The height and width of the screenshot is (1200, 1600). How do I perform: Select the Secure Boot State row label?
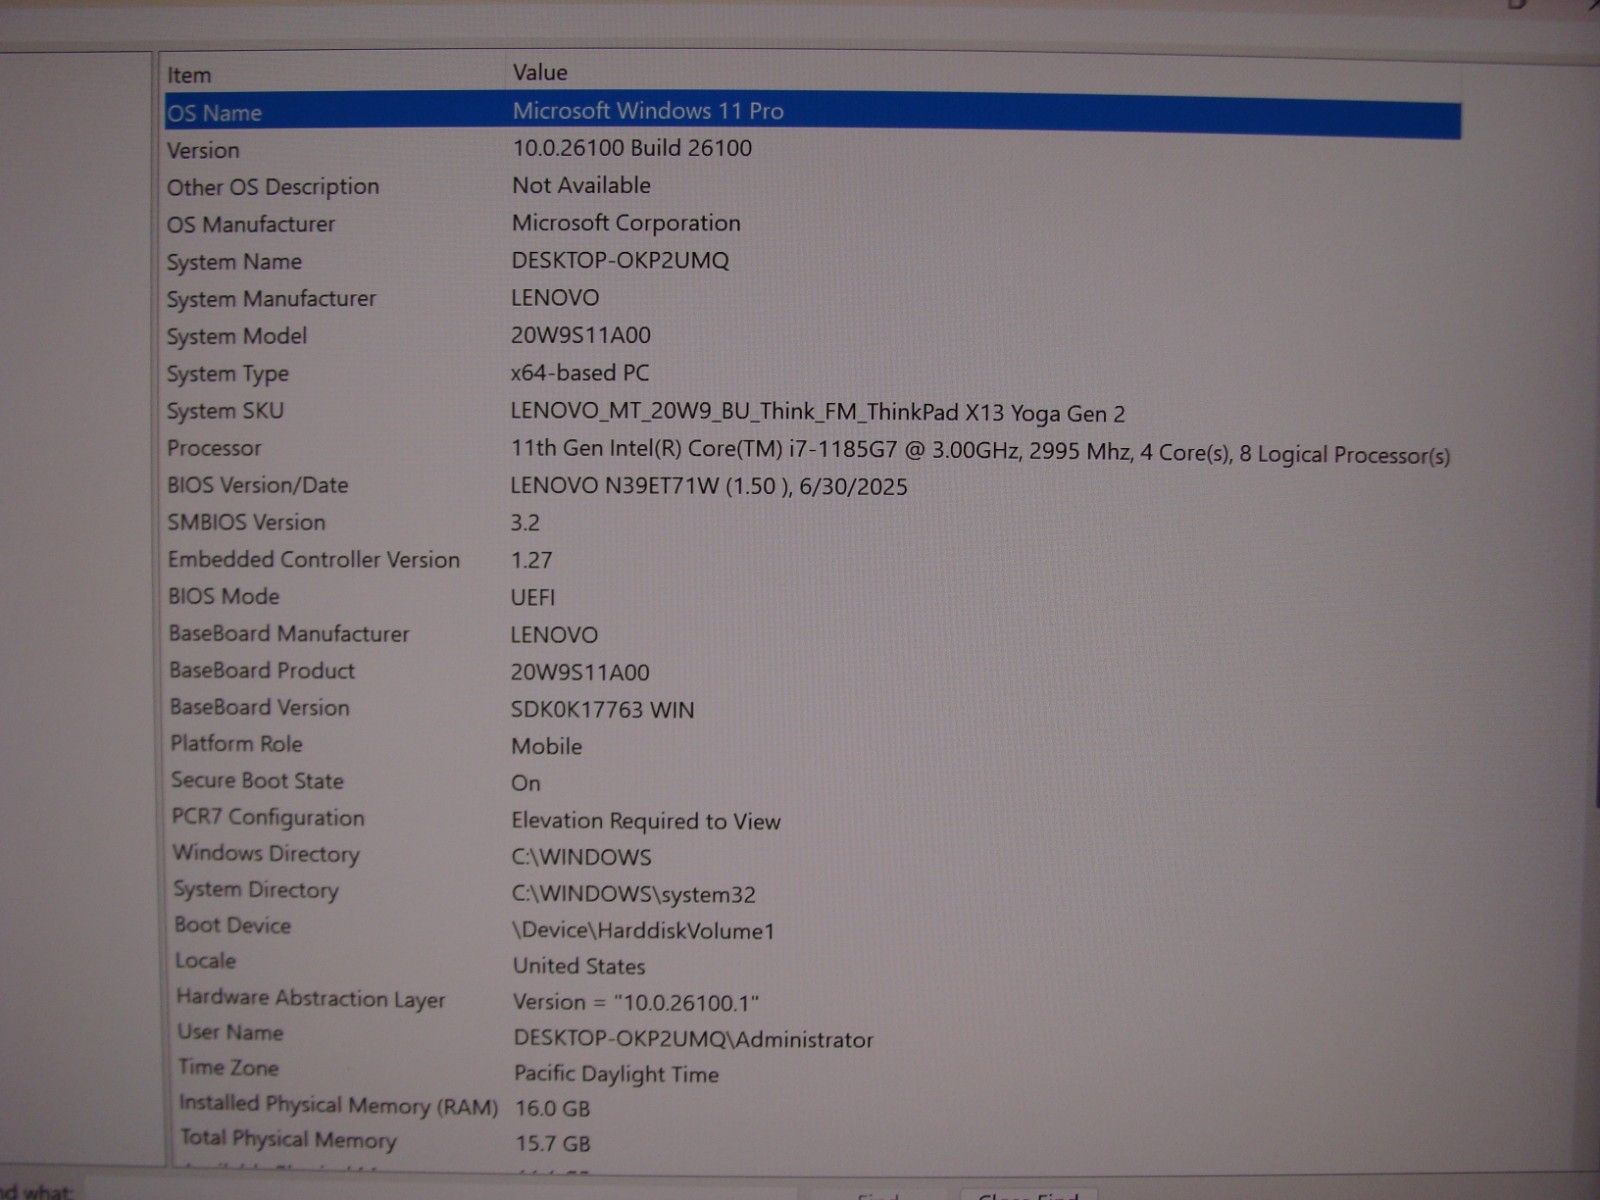pyautogui.click(x=257, y=781)
